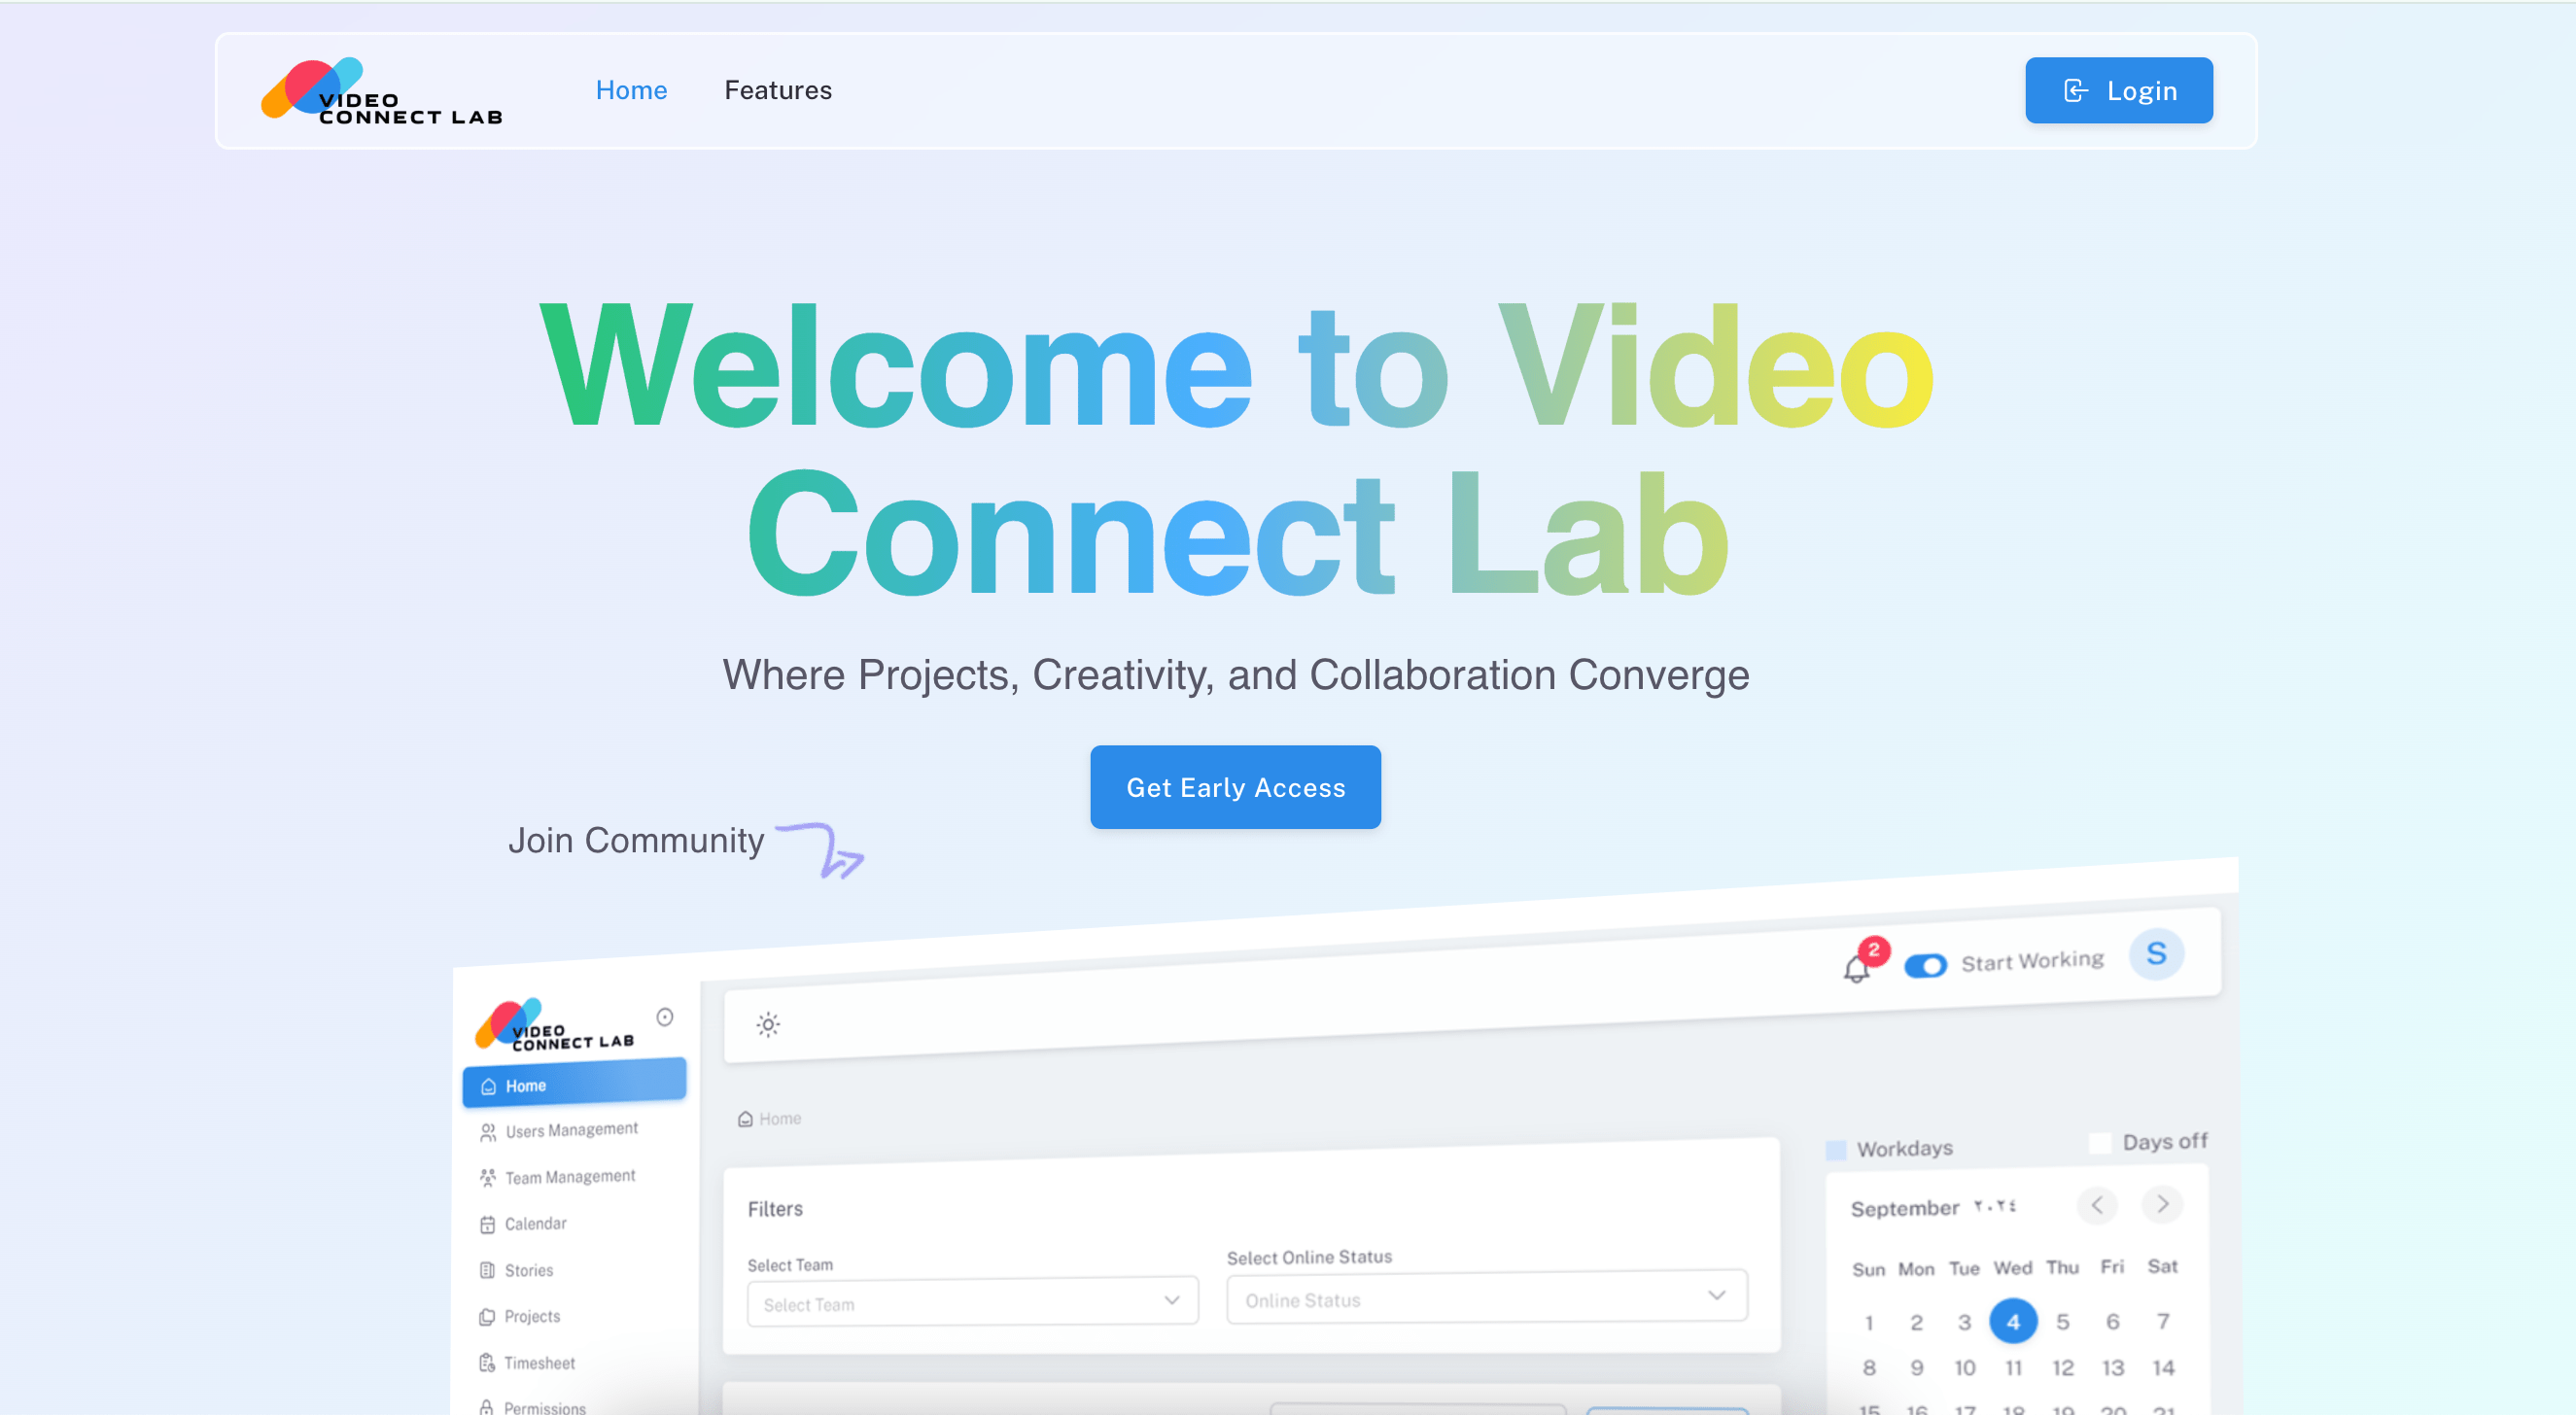This screenshot has height=1415, width=2576.
Task: Click the September month label
Action: [x=1904, y=1209]
